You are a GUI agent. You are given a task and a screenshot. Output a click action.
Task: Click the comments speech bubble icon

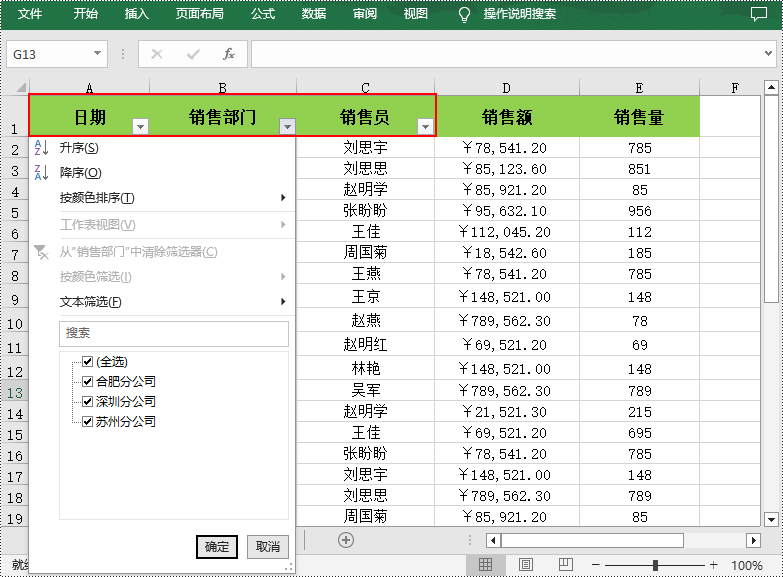[x=759, y=14]
